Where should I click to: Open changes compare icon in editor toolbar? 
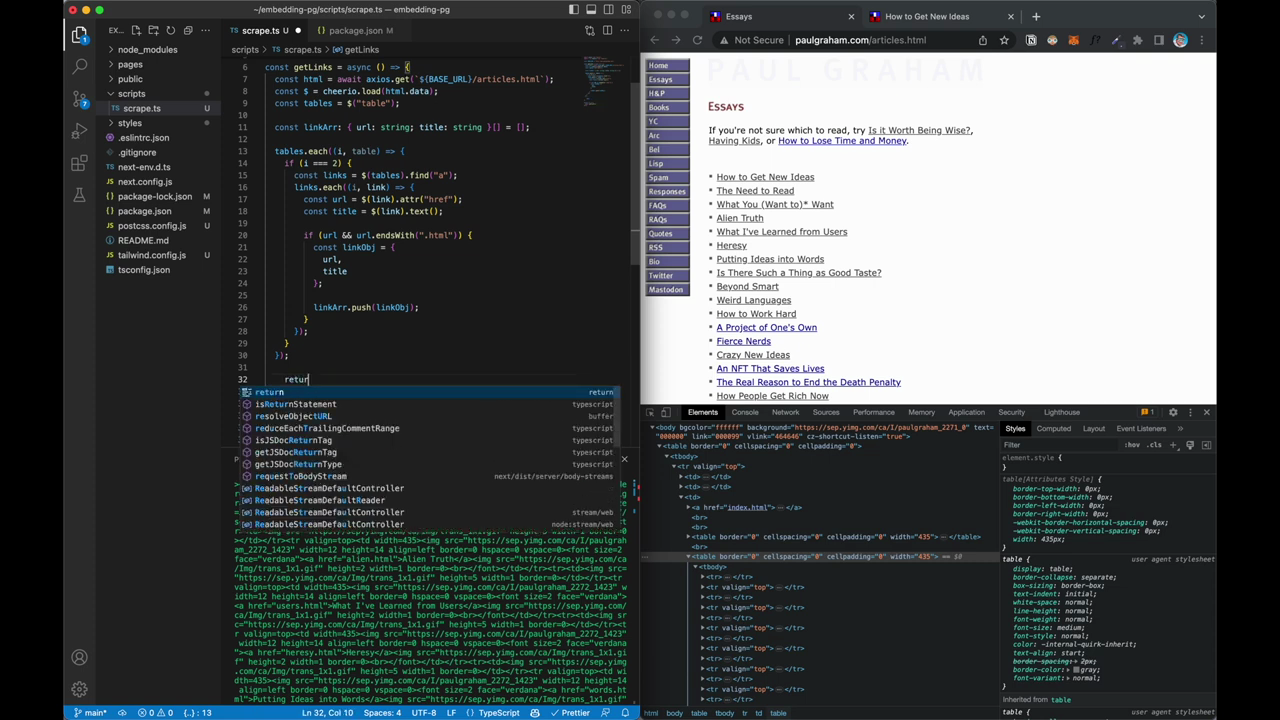[589, 31]
